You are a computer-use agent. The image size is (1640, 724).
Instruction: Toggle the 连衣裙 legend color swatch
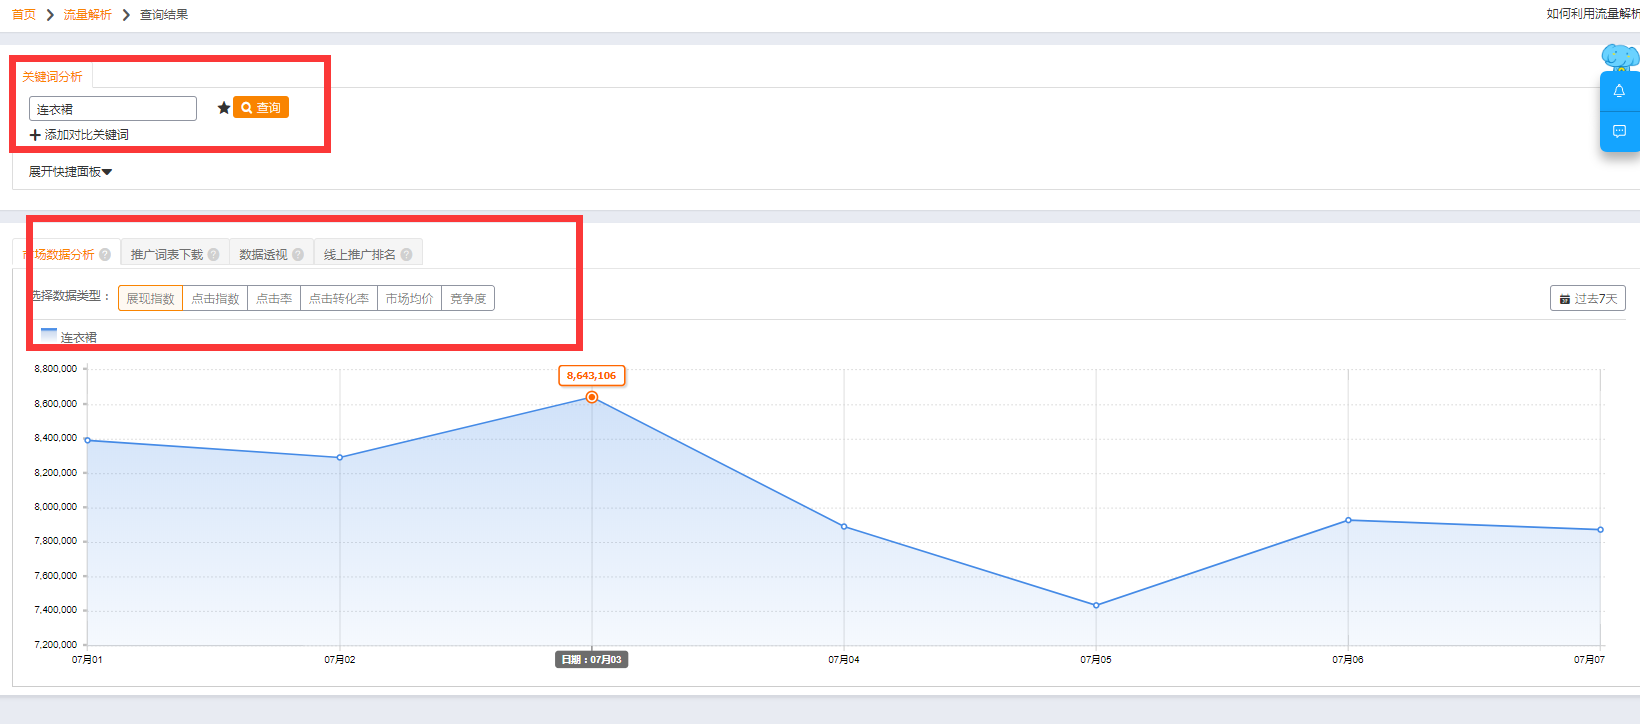(x=49, y=333)
